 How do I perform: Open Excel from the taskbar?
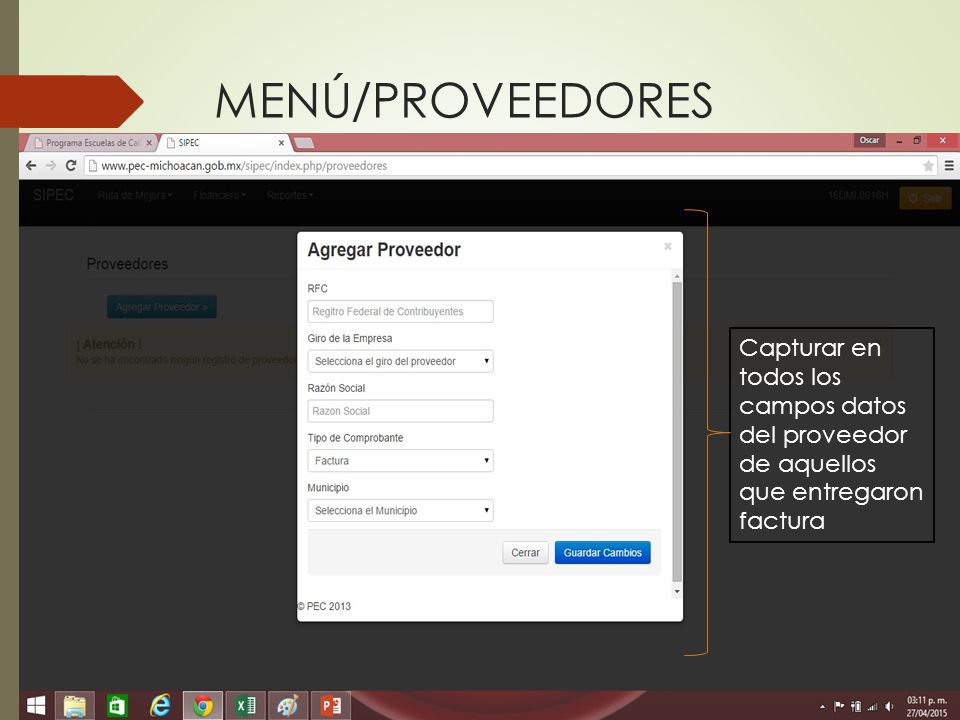246,705
